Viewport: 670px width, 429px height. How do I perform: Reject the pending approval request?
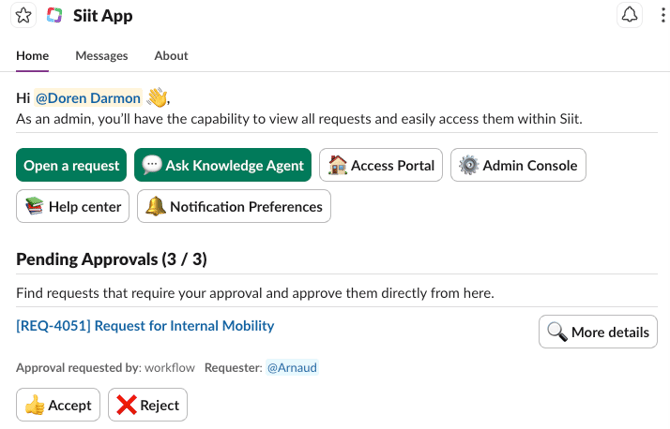tap(148, 405)
